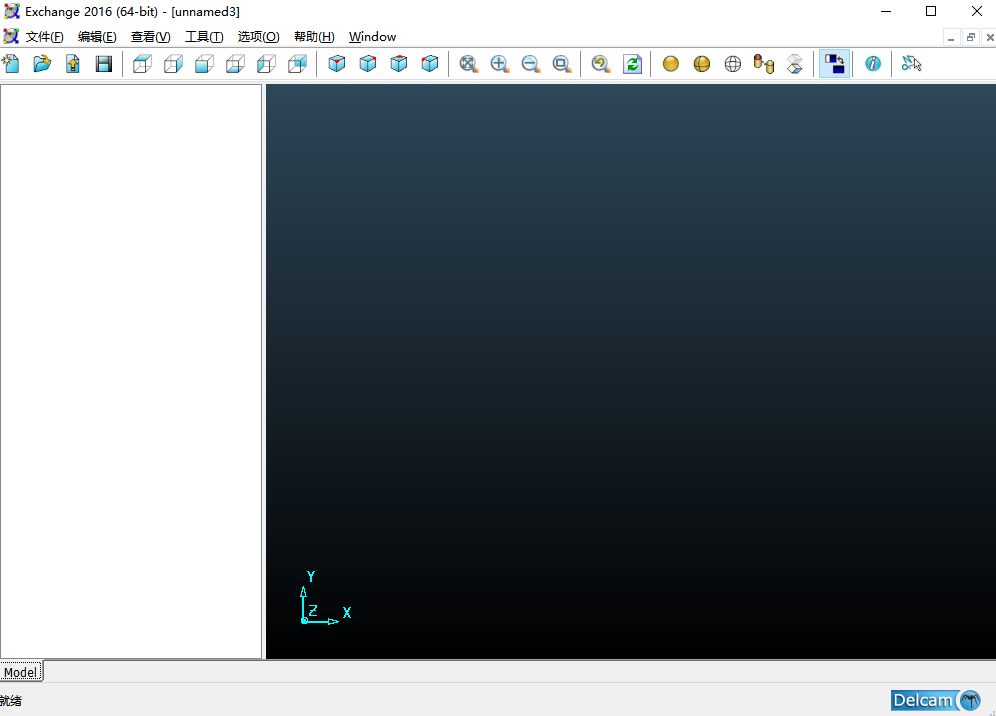Open the 查看(V) menu
This screenshot has height=716, width=996.
click(151, 37)
